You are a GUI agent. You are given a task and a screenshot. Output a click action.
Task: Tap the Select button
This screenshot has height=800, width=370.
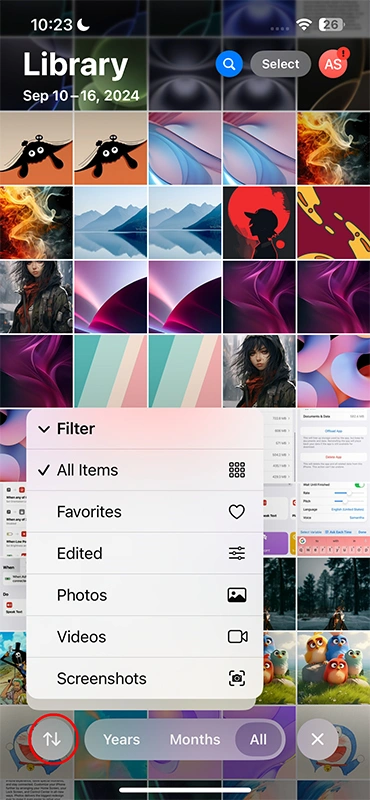(x=281, y=64)
